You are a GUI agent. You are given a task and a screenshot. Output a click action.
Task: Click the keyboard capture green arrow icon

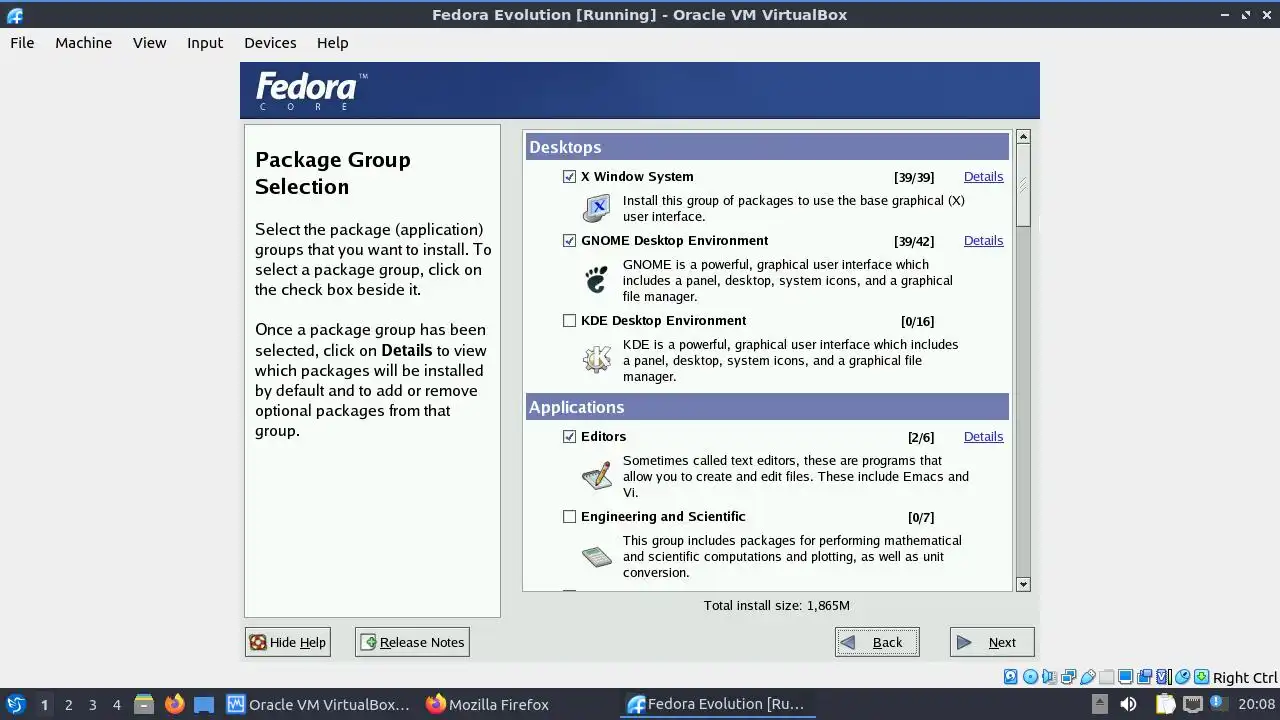tap(1202, 677)
